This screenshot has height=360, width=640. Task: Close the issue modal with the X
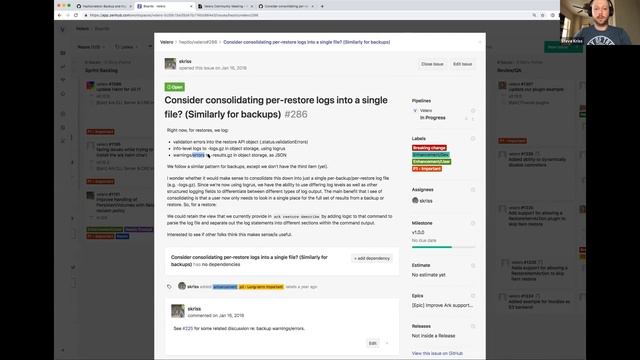[x=479, y=42]
